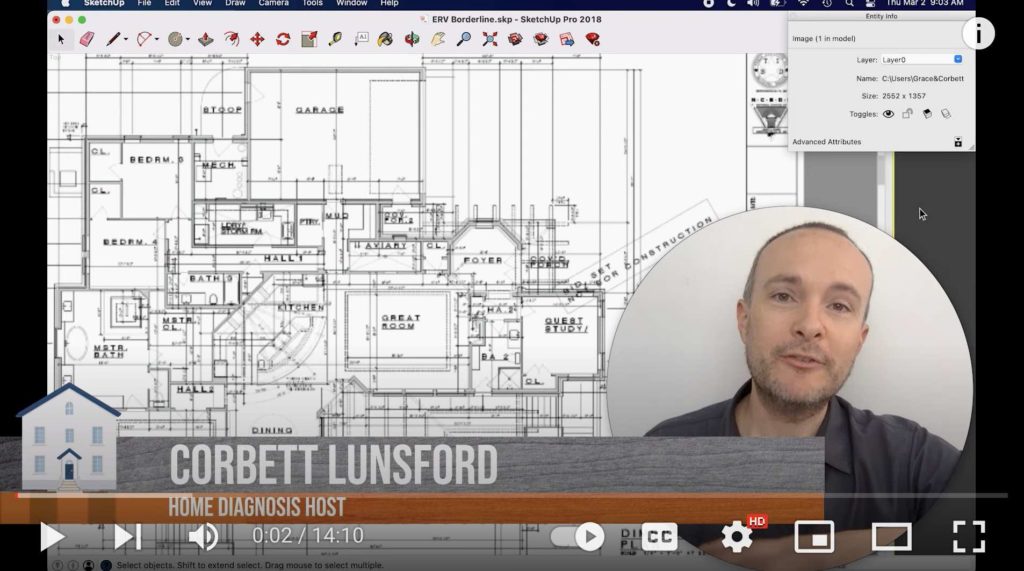Toggle the lock icon in Entity Info
1024x571 pixels.
[907, 114]
